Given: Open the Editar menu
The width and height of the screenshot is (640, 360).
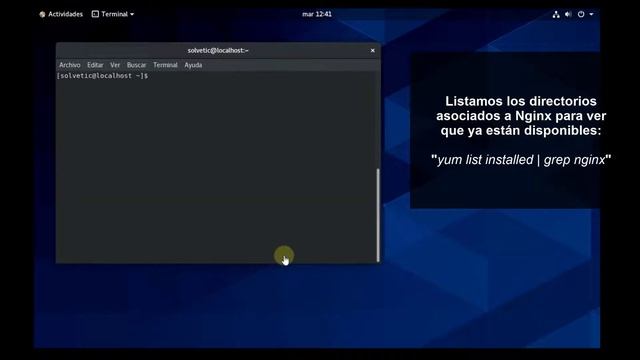Looking at the screenshot, I should point(95,65).
